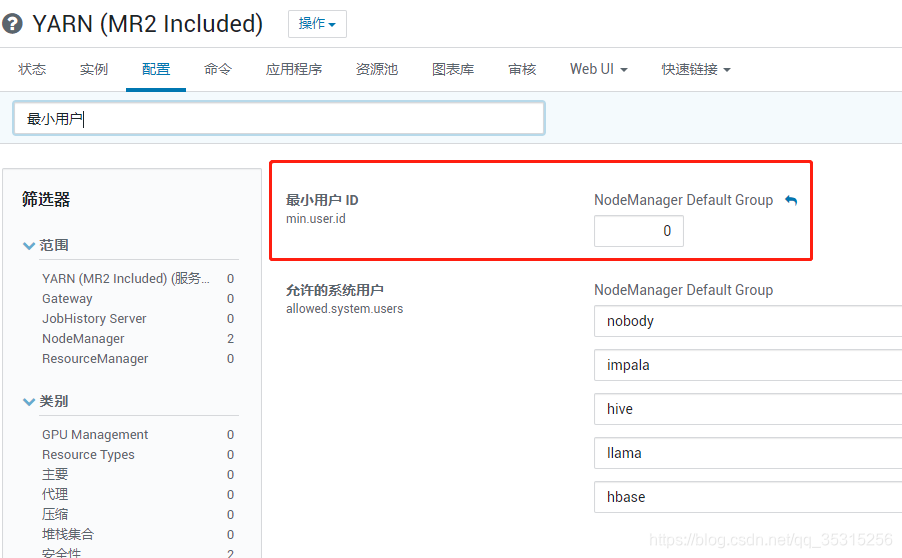The width and height of the screenshot is (902, 558).
Task: Click the 筛选器 filters heading
Action: (x=46, y=199)
